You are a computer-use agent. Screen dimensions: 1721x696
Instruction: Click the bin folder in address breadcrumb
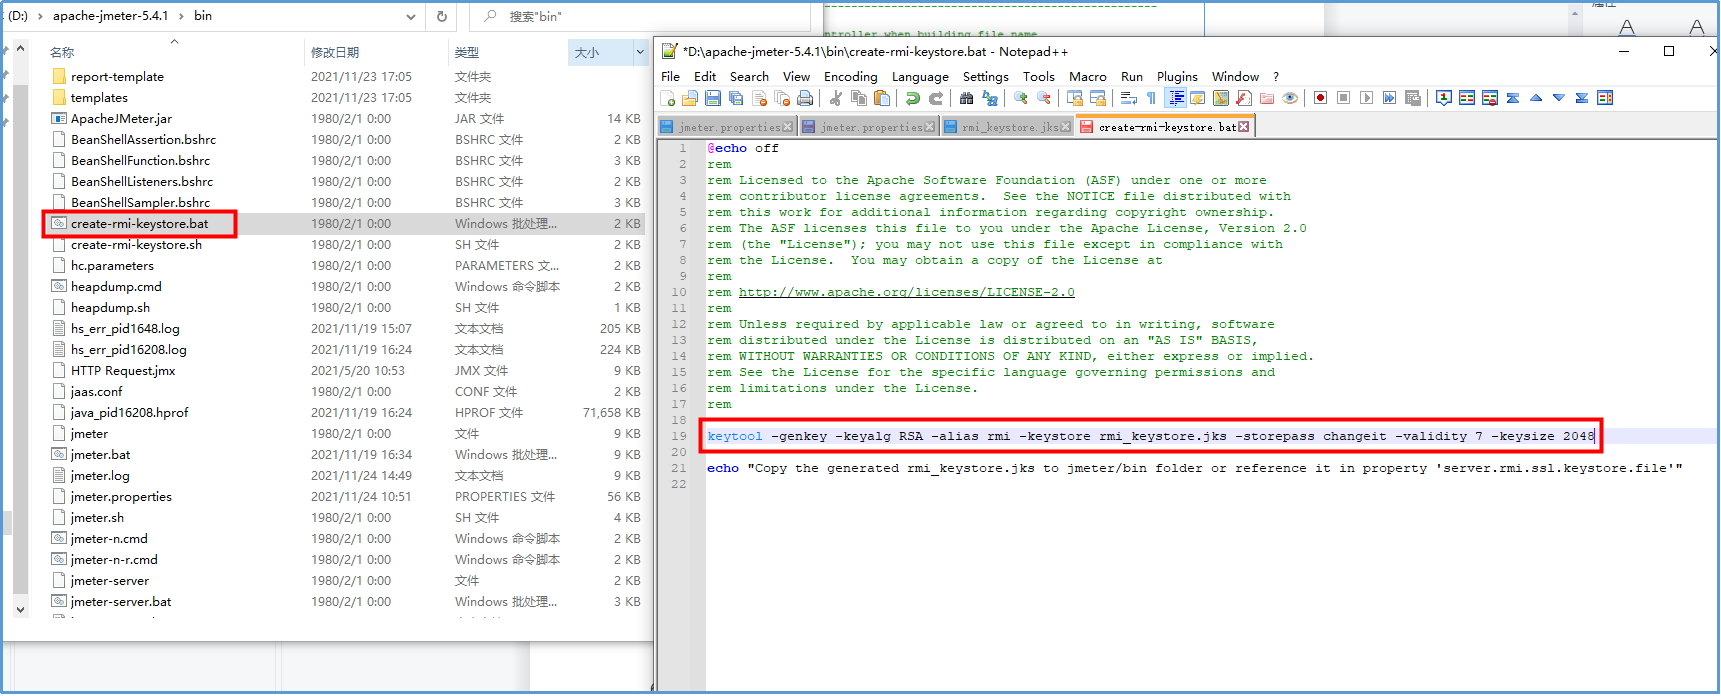[x=203, y=16]
